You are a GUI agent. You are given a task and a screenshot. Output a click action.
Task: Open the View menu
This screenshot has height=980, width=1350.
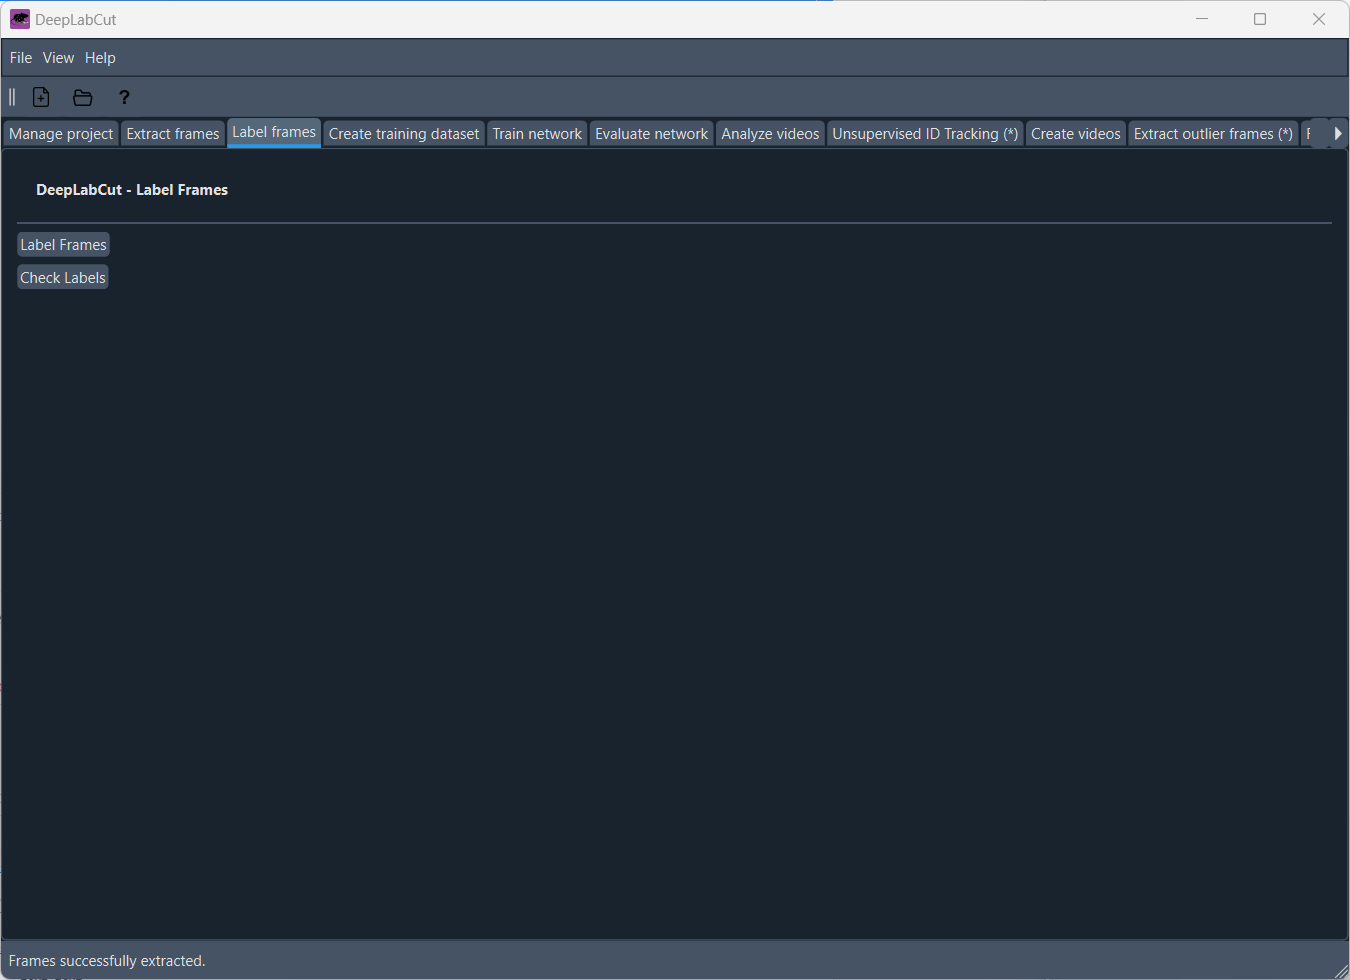tap(58, 58)
